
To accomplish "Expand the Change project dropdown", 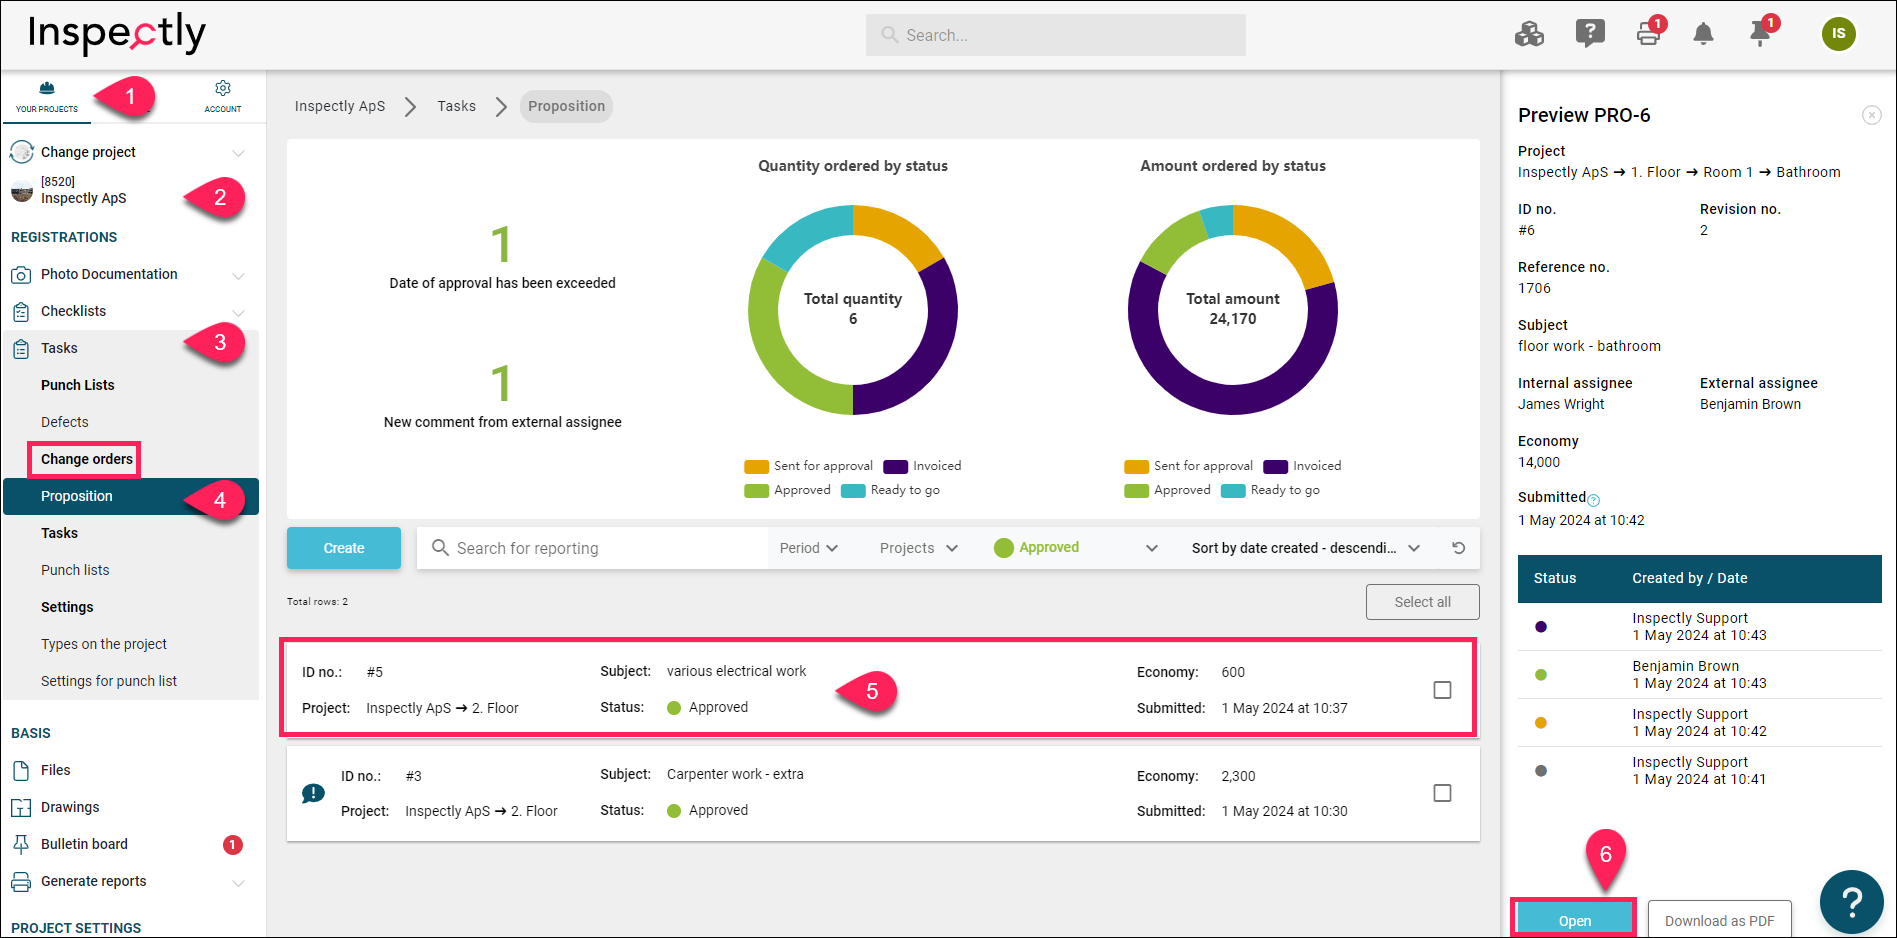I will (238, 153).
